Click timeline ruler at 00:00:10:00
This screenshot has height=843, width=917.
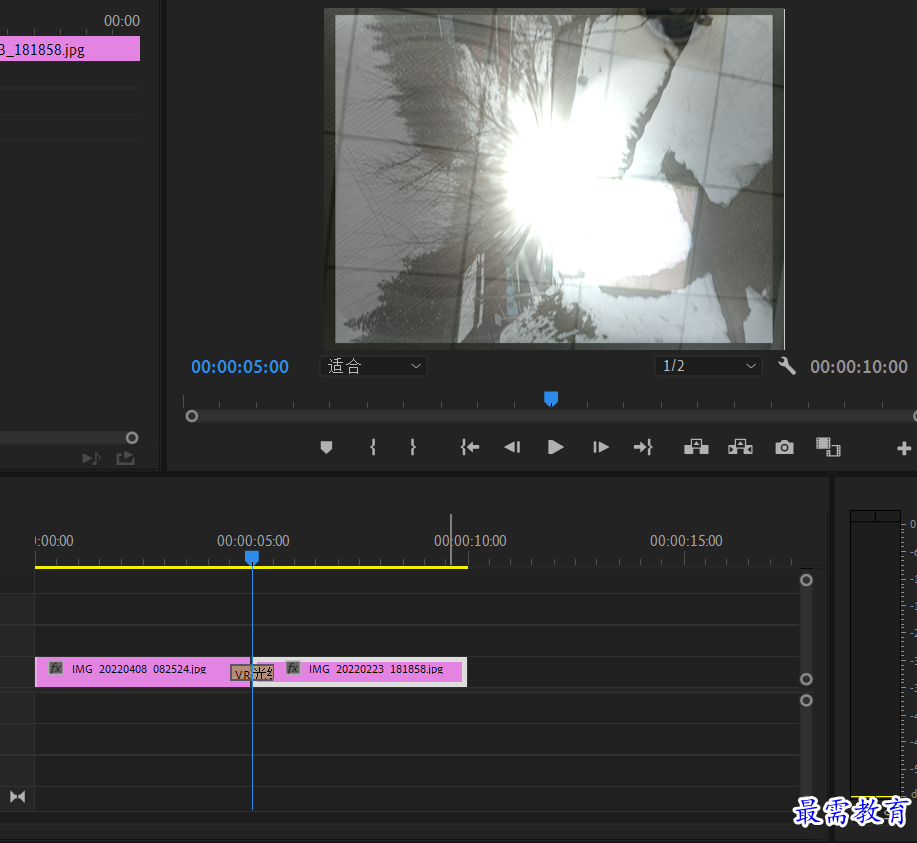(x=470, y=541)
